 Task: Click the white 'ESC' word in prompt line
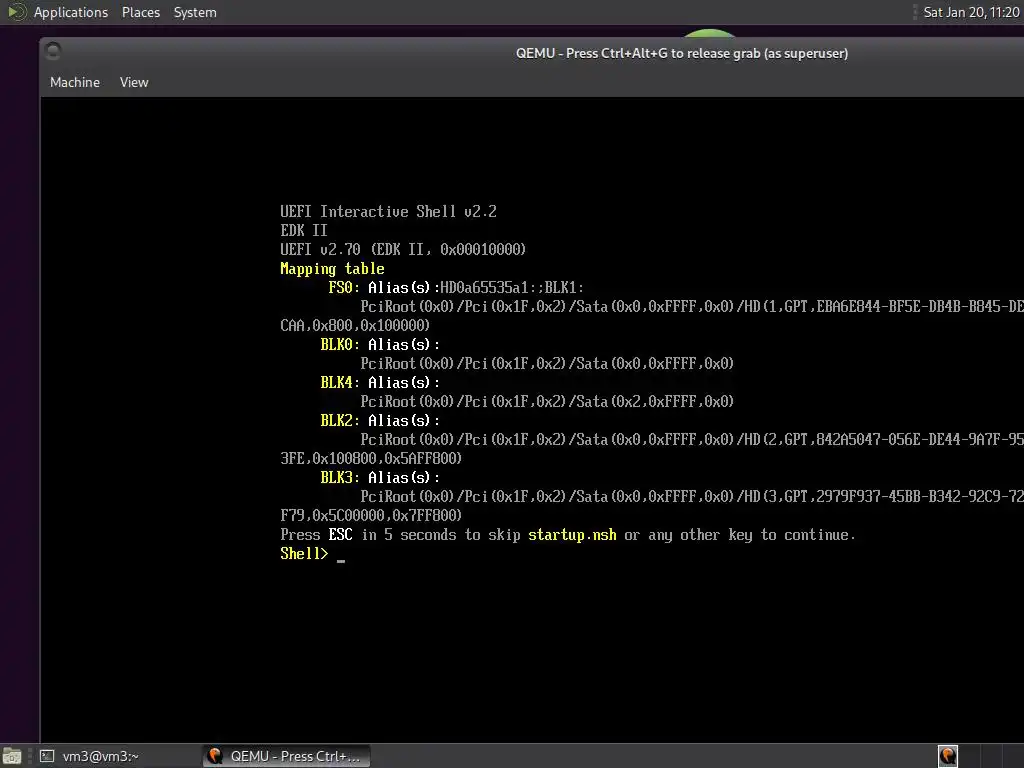coord(340,535)
